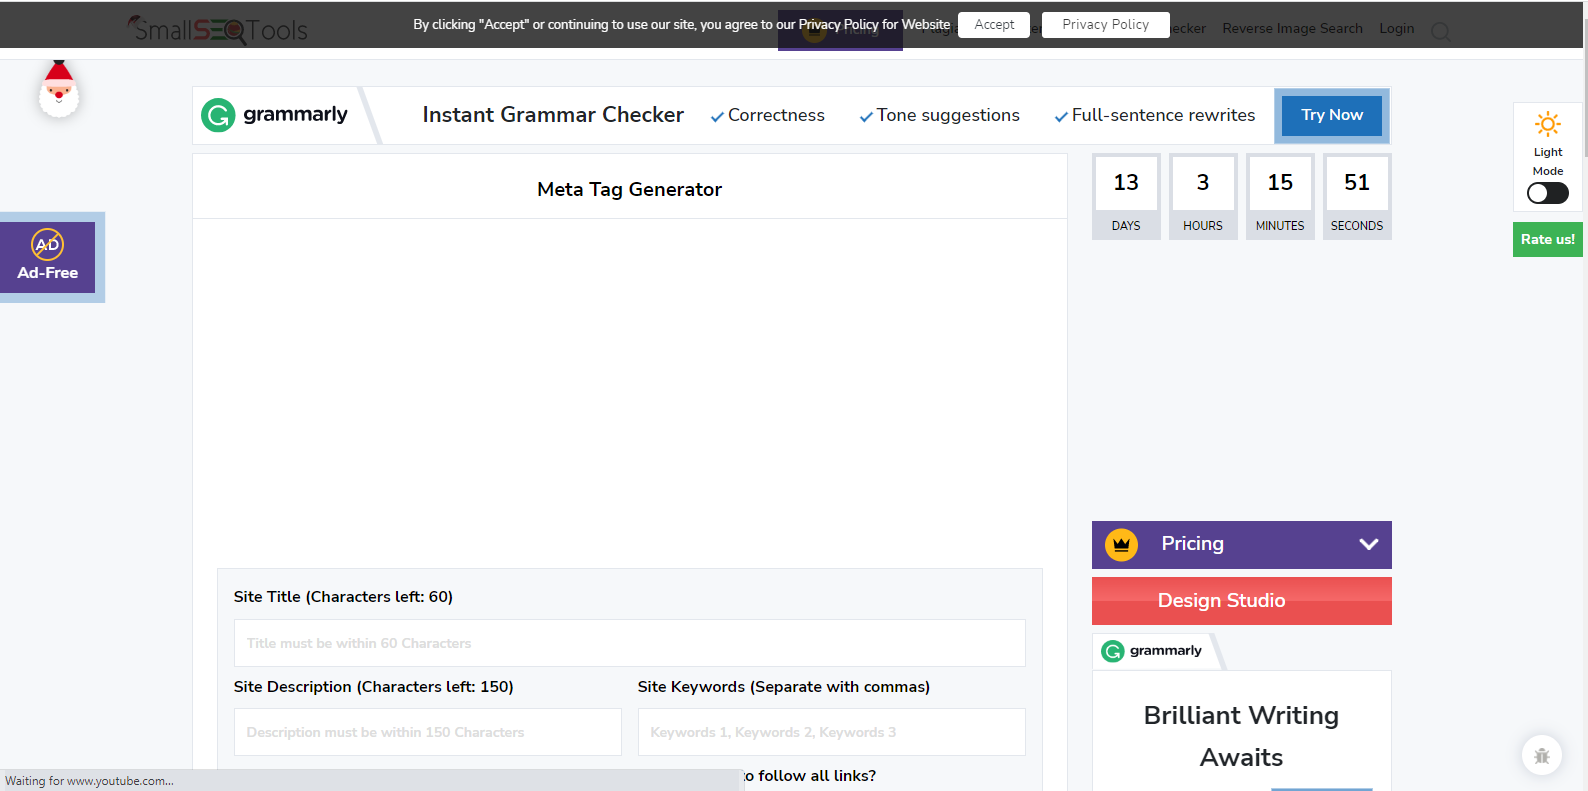Click the sun Light Mode icon
Screen dimensions: 1588x791
1548,124
